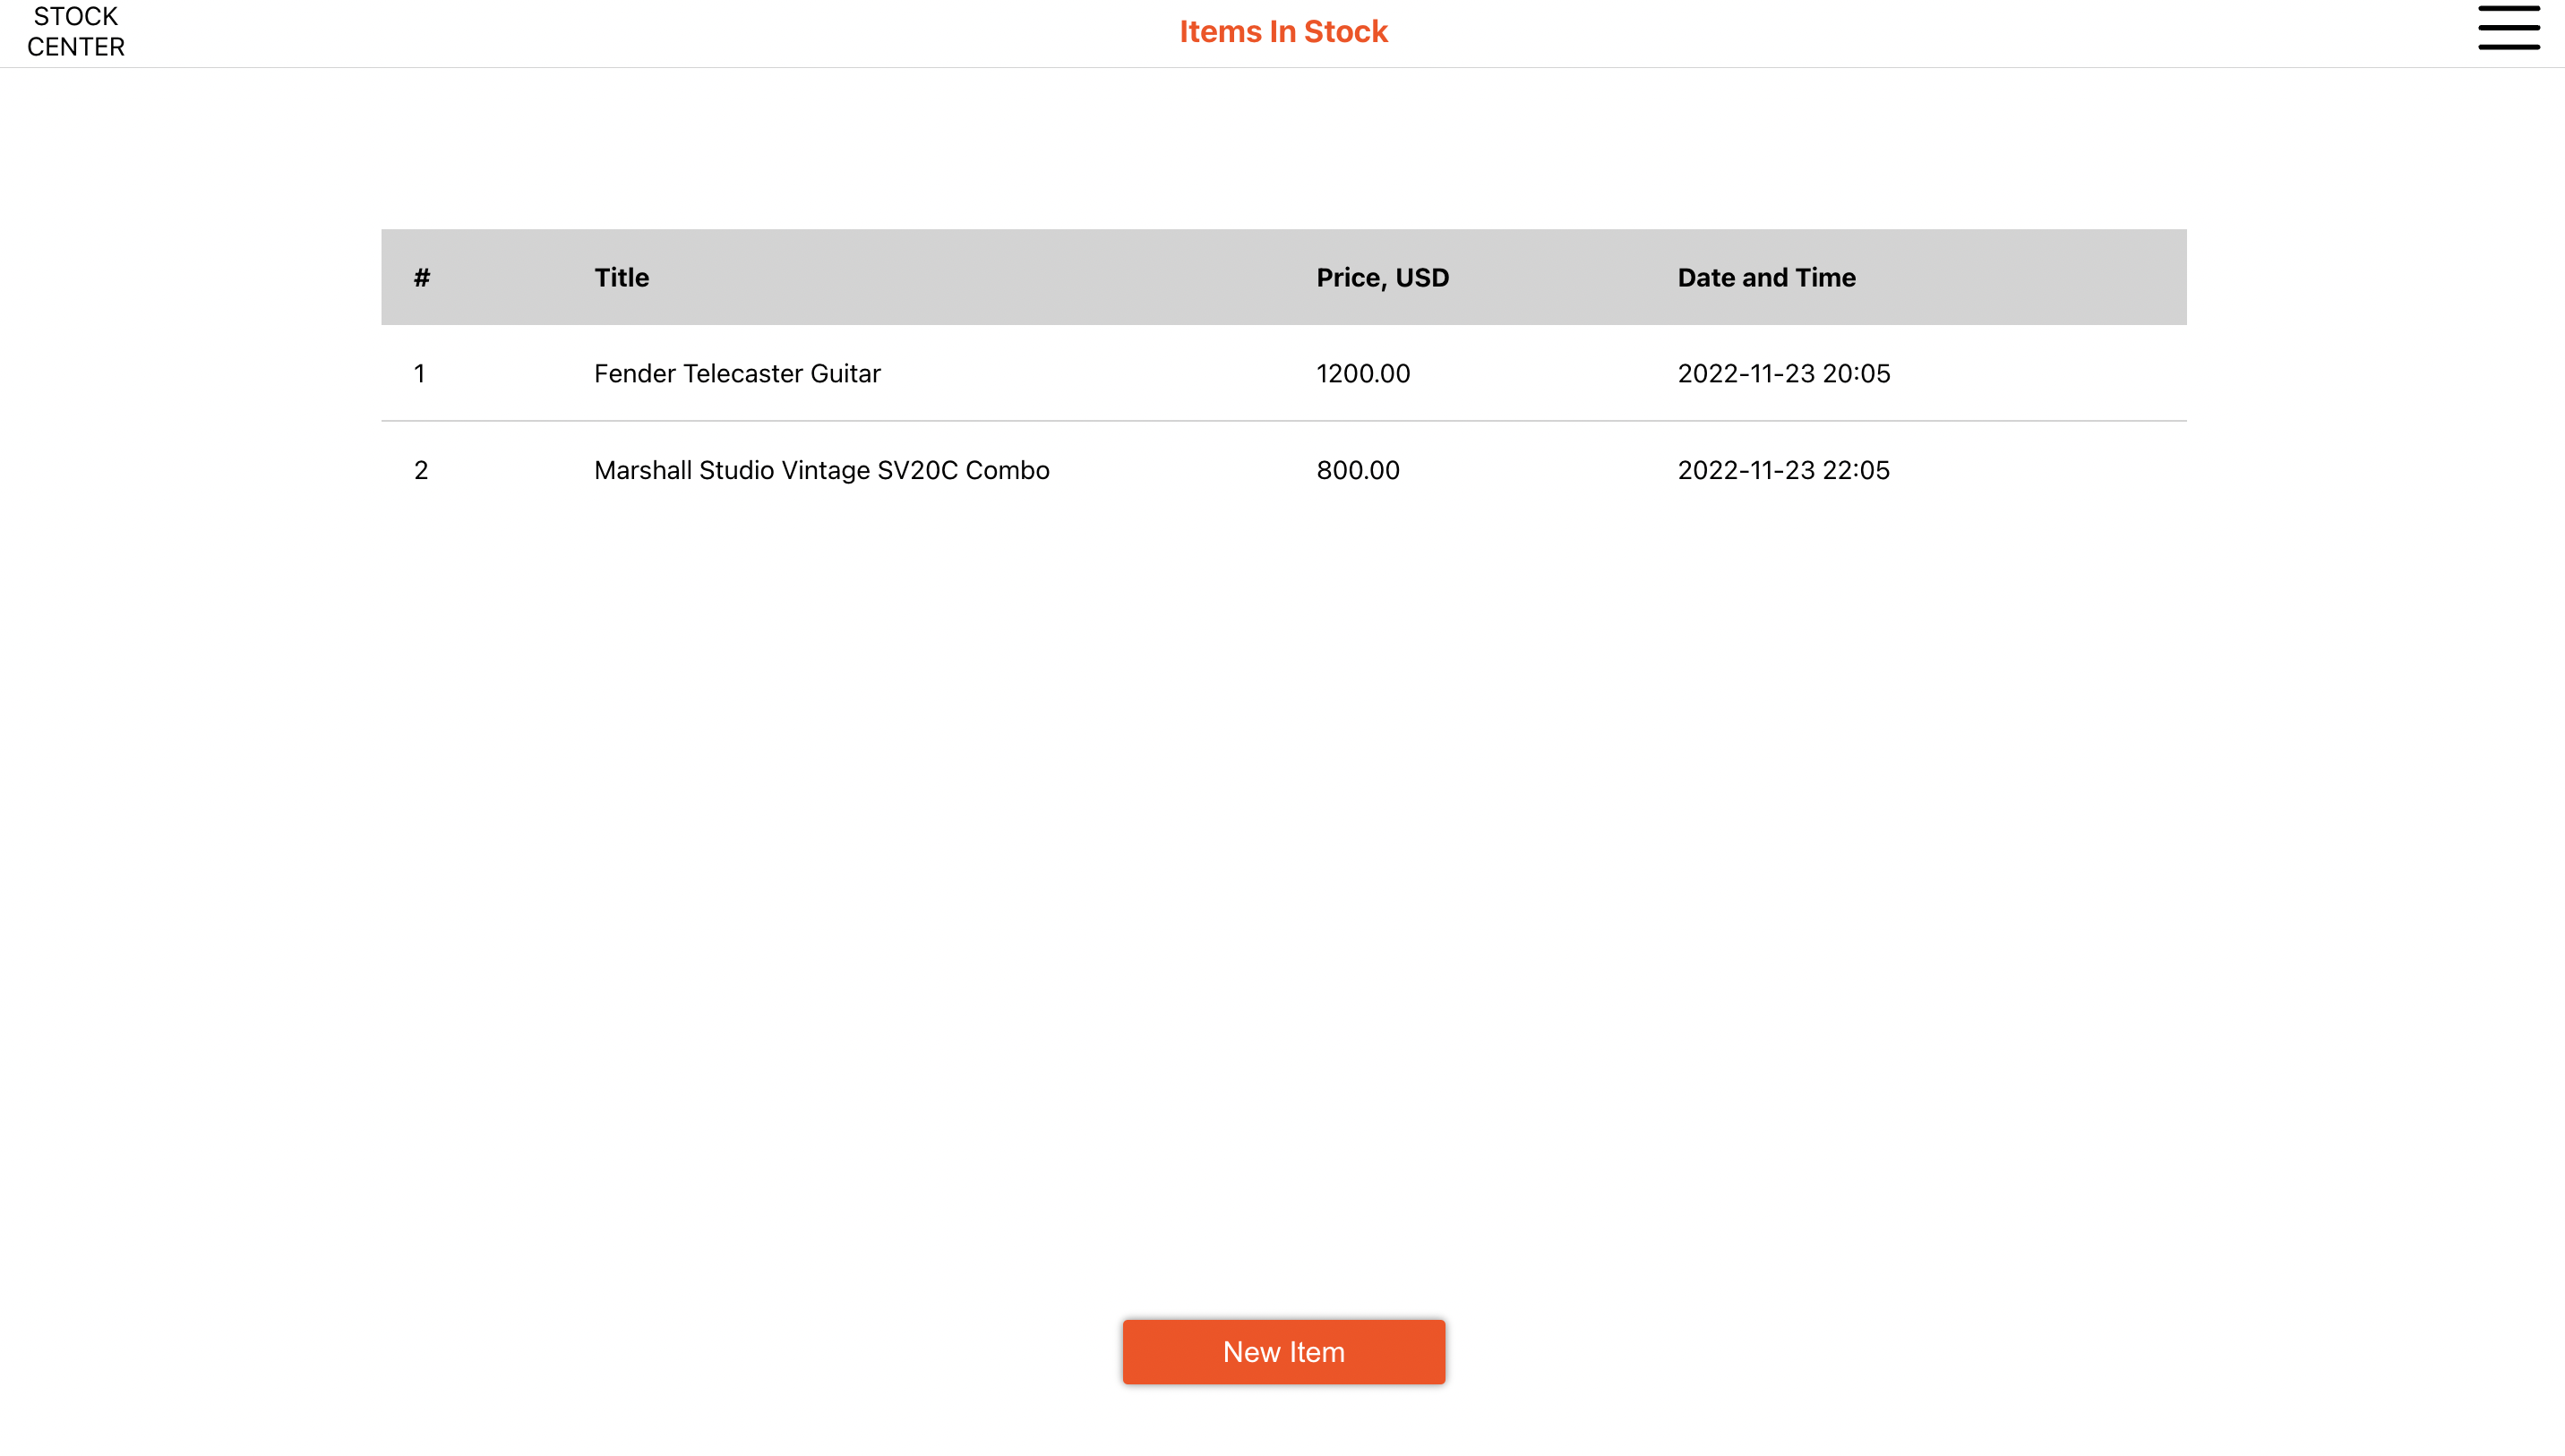
Task: Select Marshall Studio Vintage SV20C Combo cell
Action: tap(821, 470)
